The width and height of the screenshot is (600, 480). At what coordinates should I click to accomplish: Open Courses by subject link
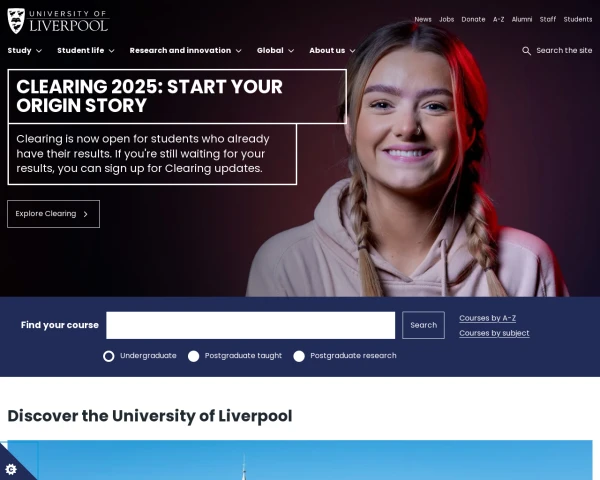pyautogui.click(x=494, y=333)
